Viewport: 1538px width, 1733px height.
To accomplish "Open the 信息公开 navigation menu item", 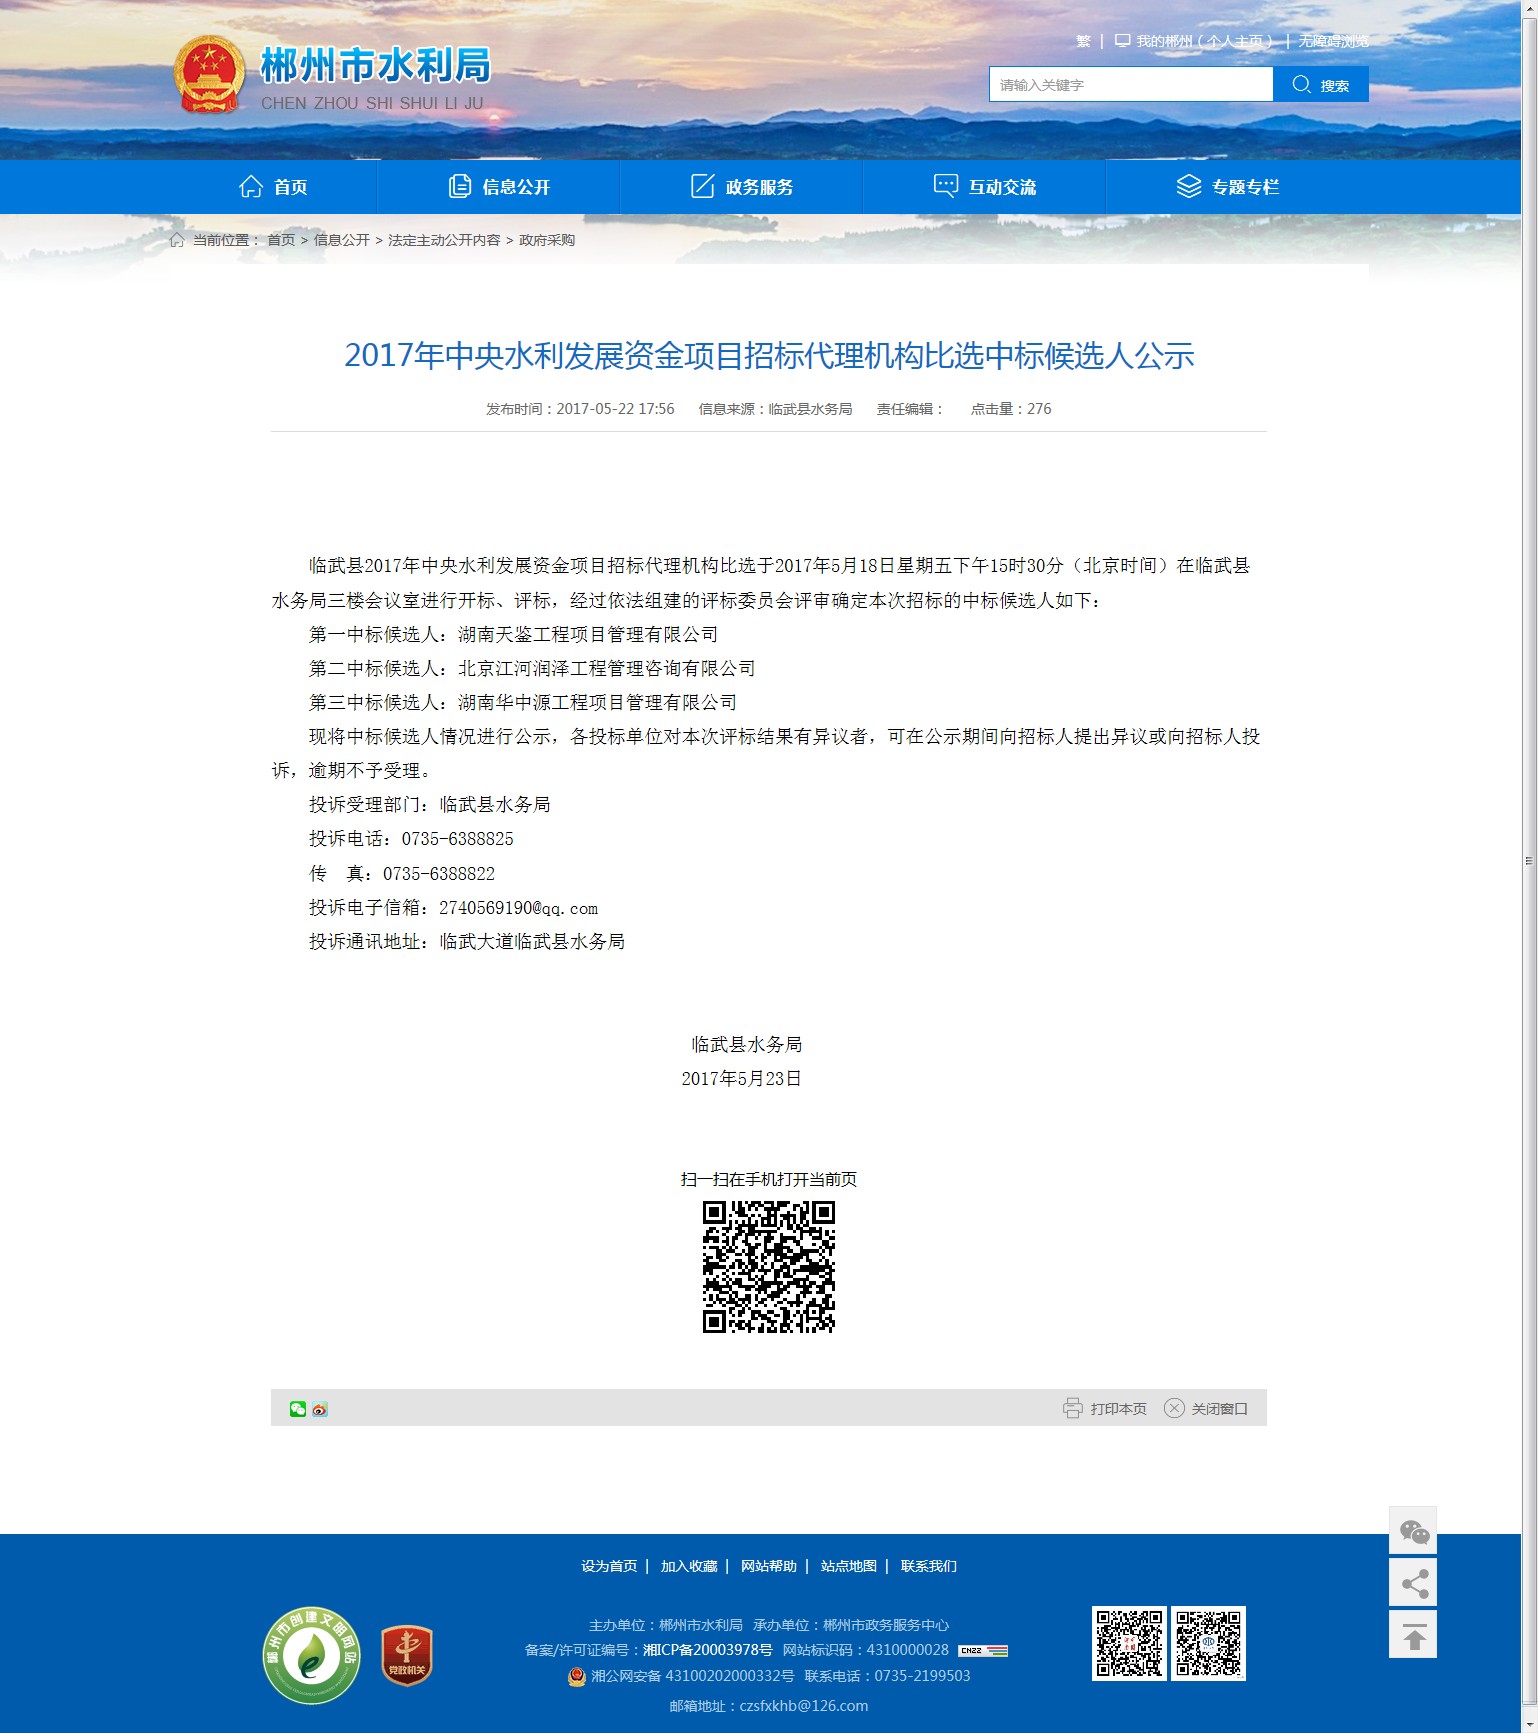I will point(499,187).
